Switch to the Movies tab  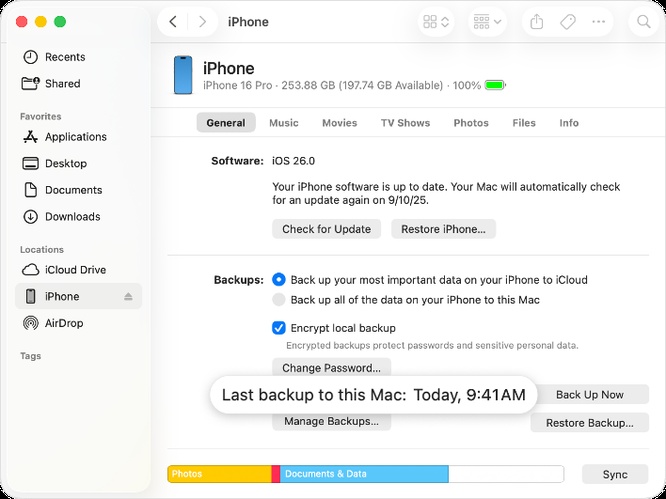point(339,123)
